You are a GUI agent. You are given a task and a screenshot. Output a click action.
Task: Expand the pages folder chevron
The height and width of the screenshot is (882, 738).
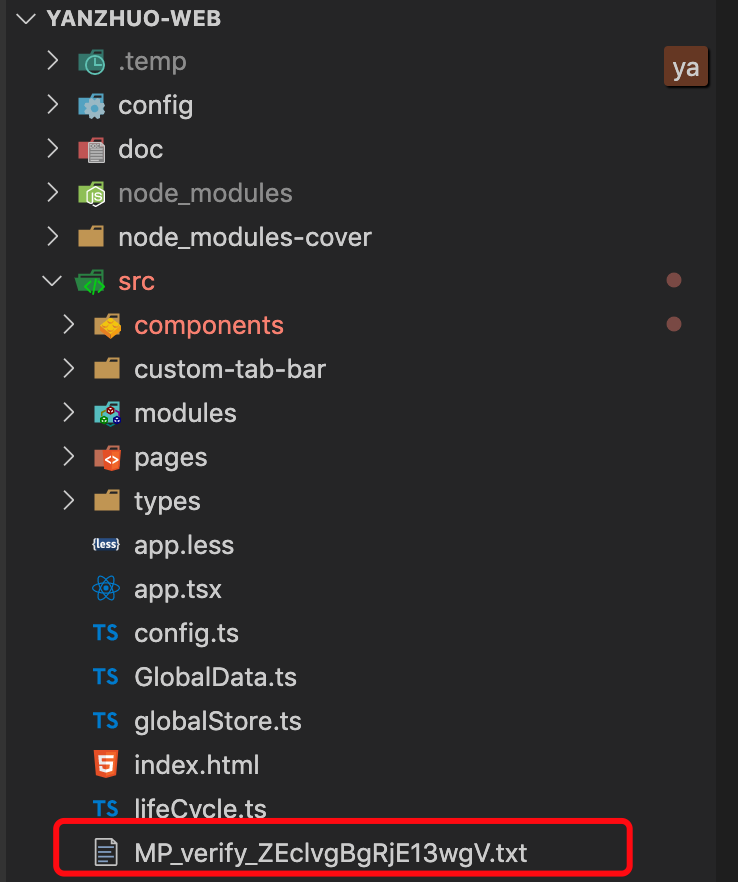pos(69,457)
